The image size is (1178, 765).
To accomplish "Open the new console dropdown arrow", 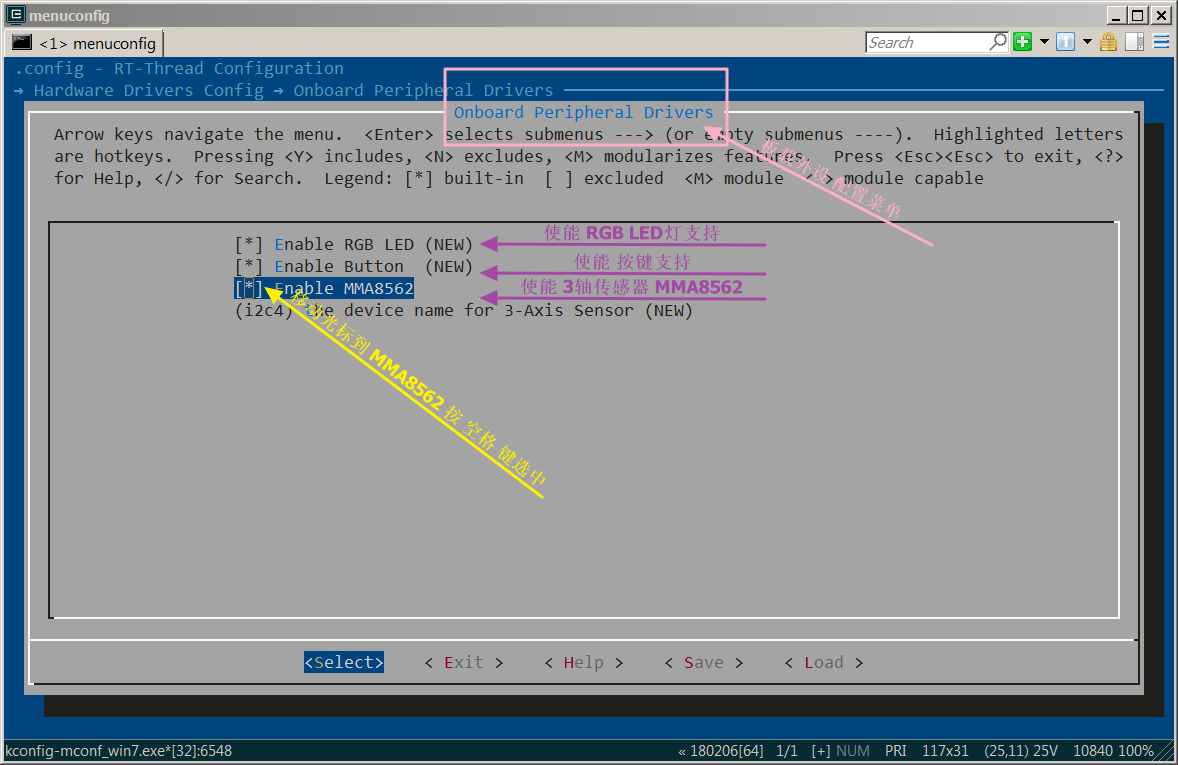I will [x=1044, y=42].
